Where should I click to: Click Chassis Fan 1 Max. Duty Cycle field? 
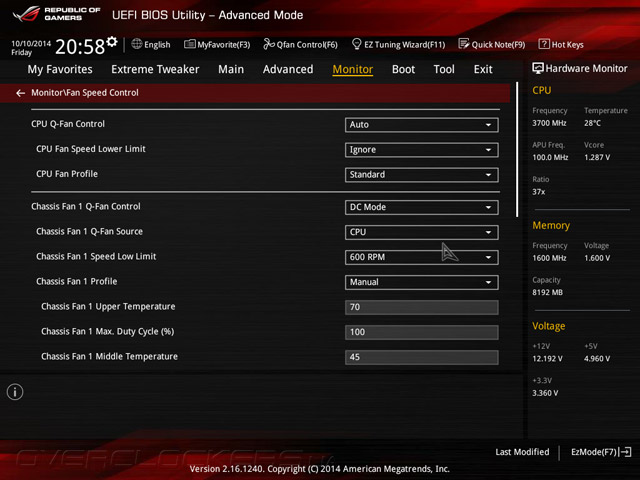pos(422,332)
